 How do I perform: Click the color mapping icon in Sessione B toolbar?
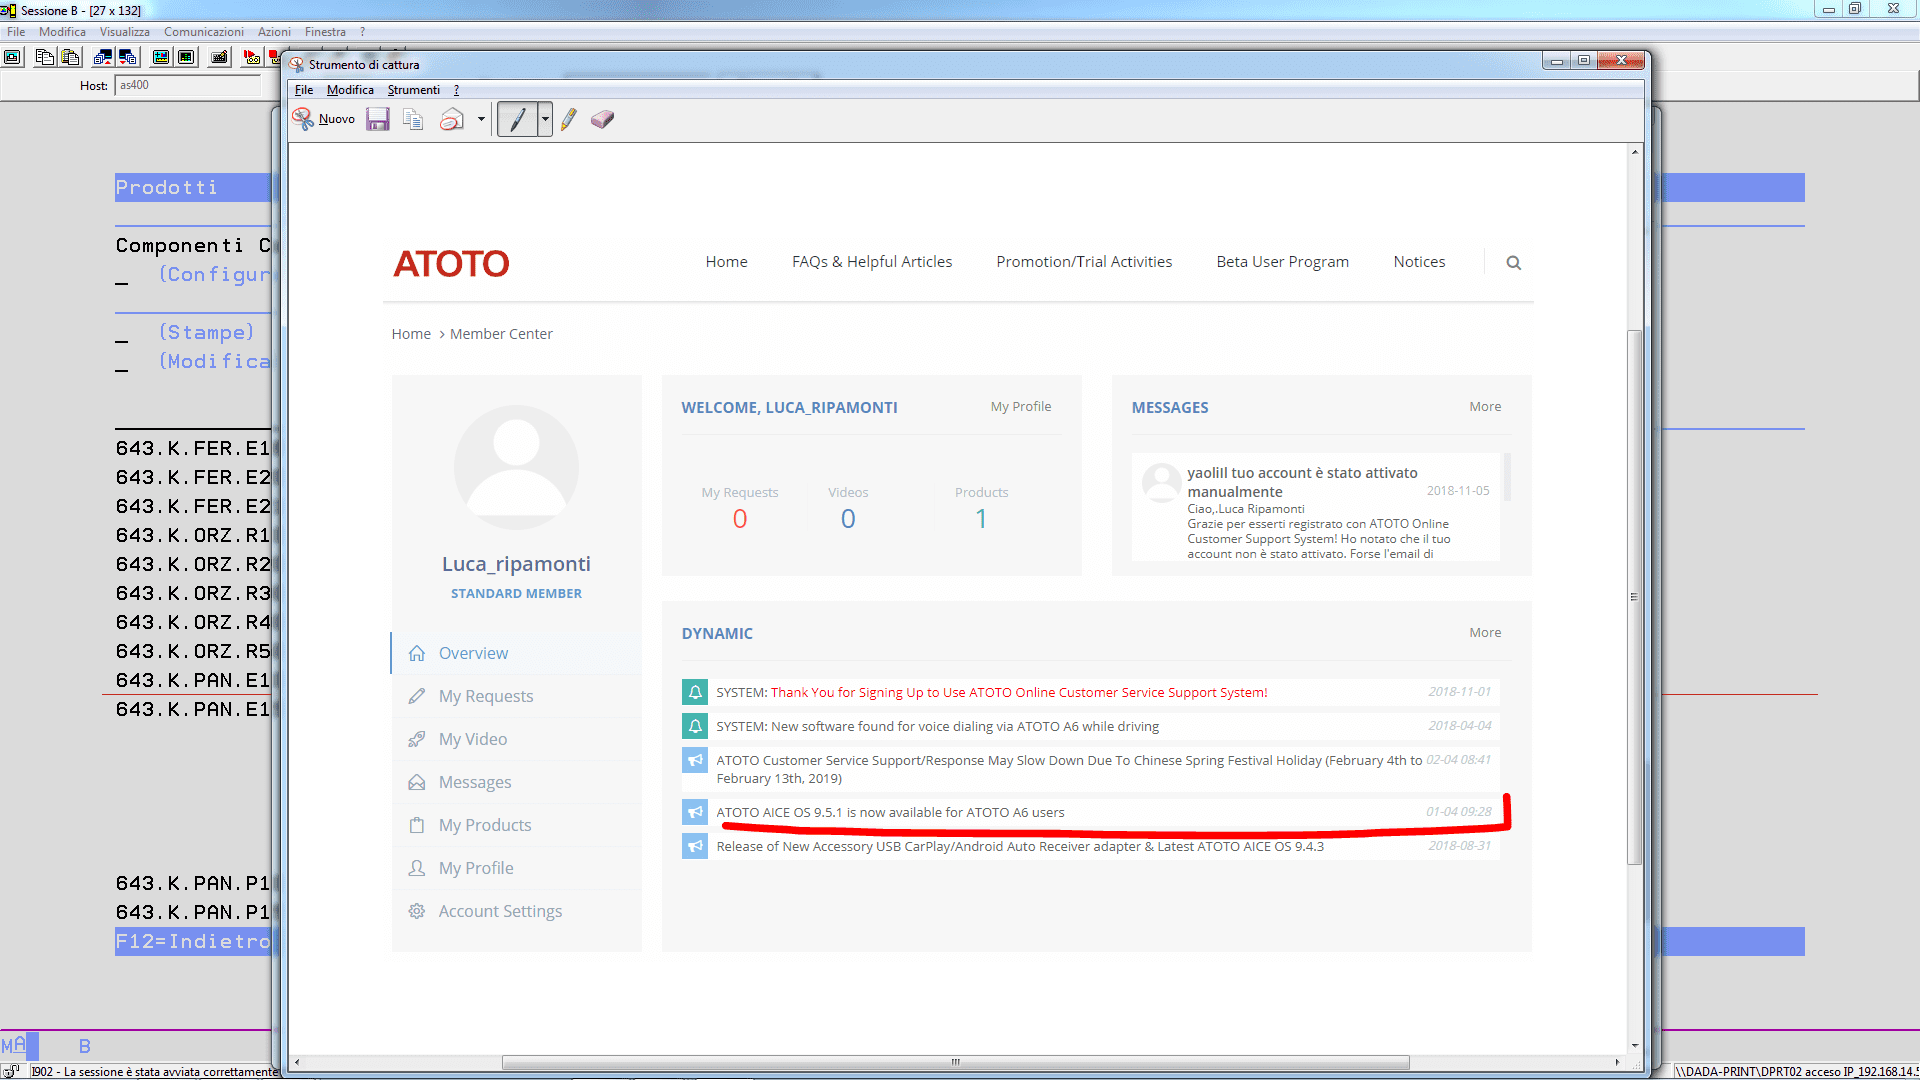click(x=186, y=57)
